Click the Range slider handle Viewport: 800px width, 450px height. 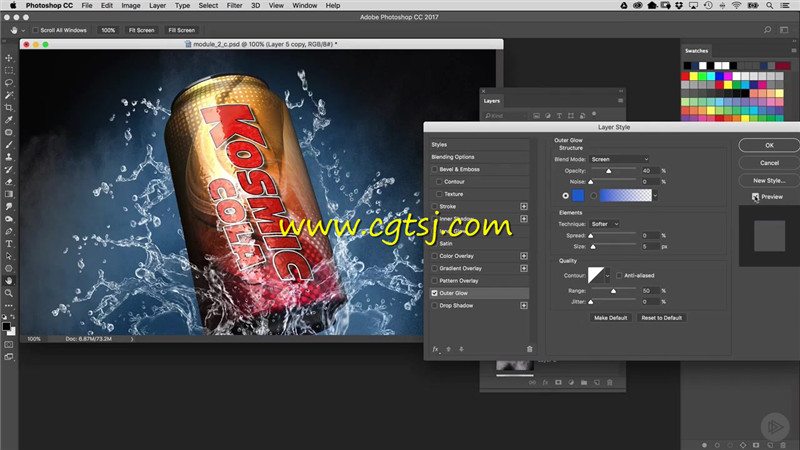613,291
